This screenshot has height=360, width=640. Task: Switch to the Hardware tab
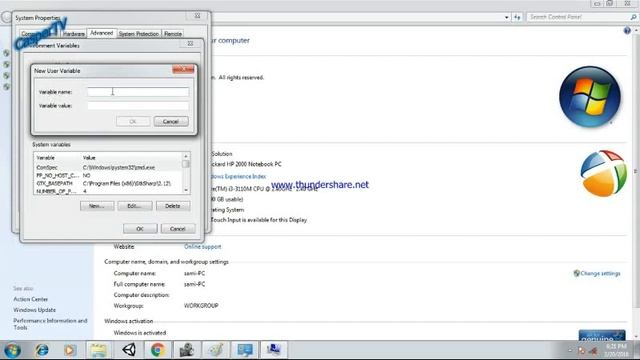(x=74, y=34)
